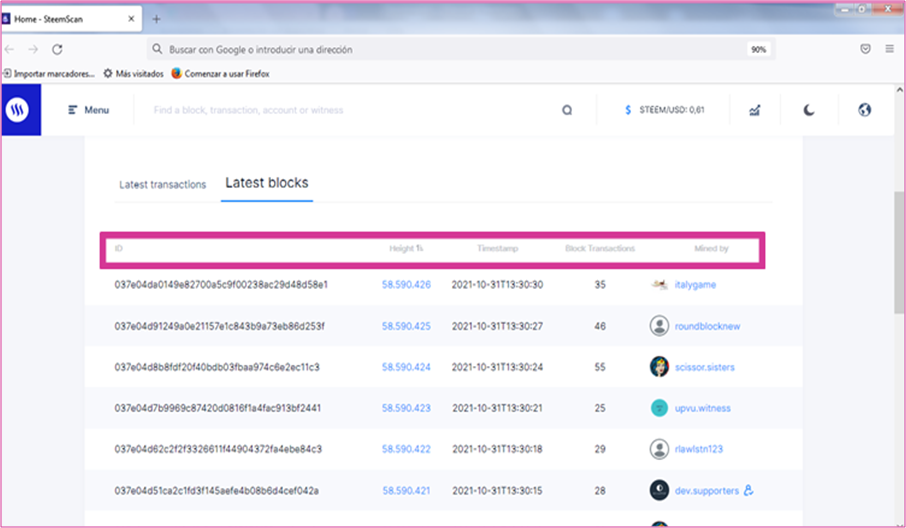
Task: Click upvu.witness teal avatar
Action: 659,408
